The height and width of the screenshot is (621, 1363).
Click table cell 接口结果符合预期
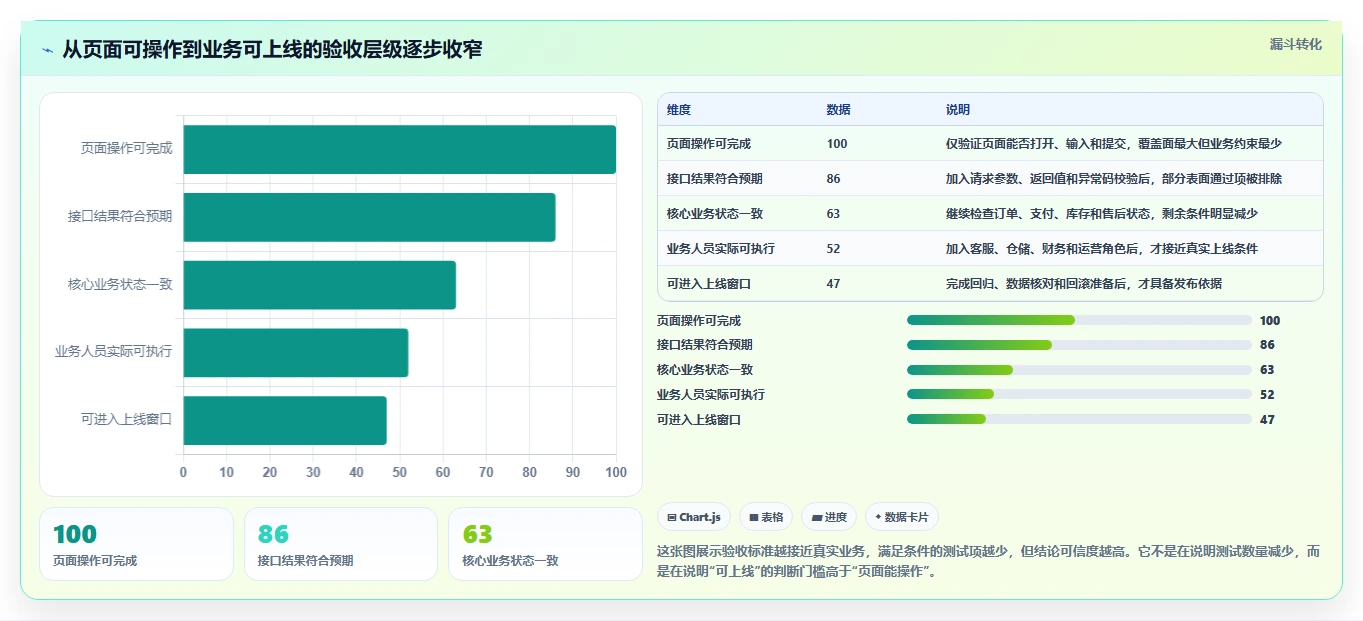pyautogui.click(x=715, y=179)
